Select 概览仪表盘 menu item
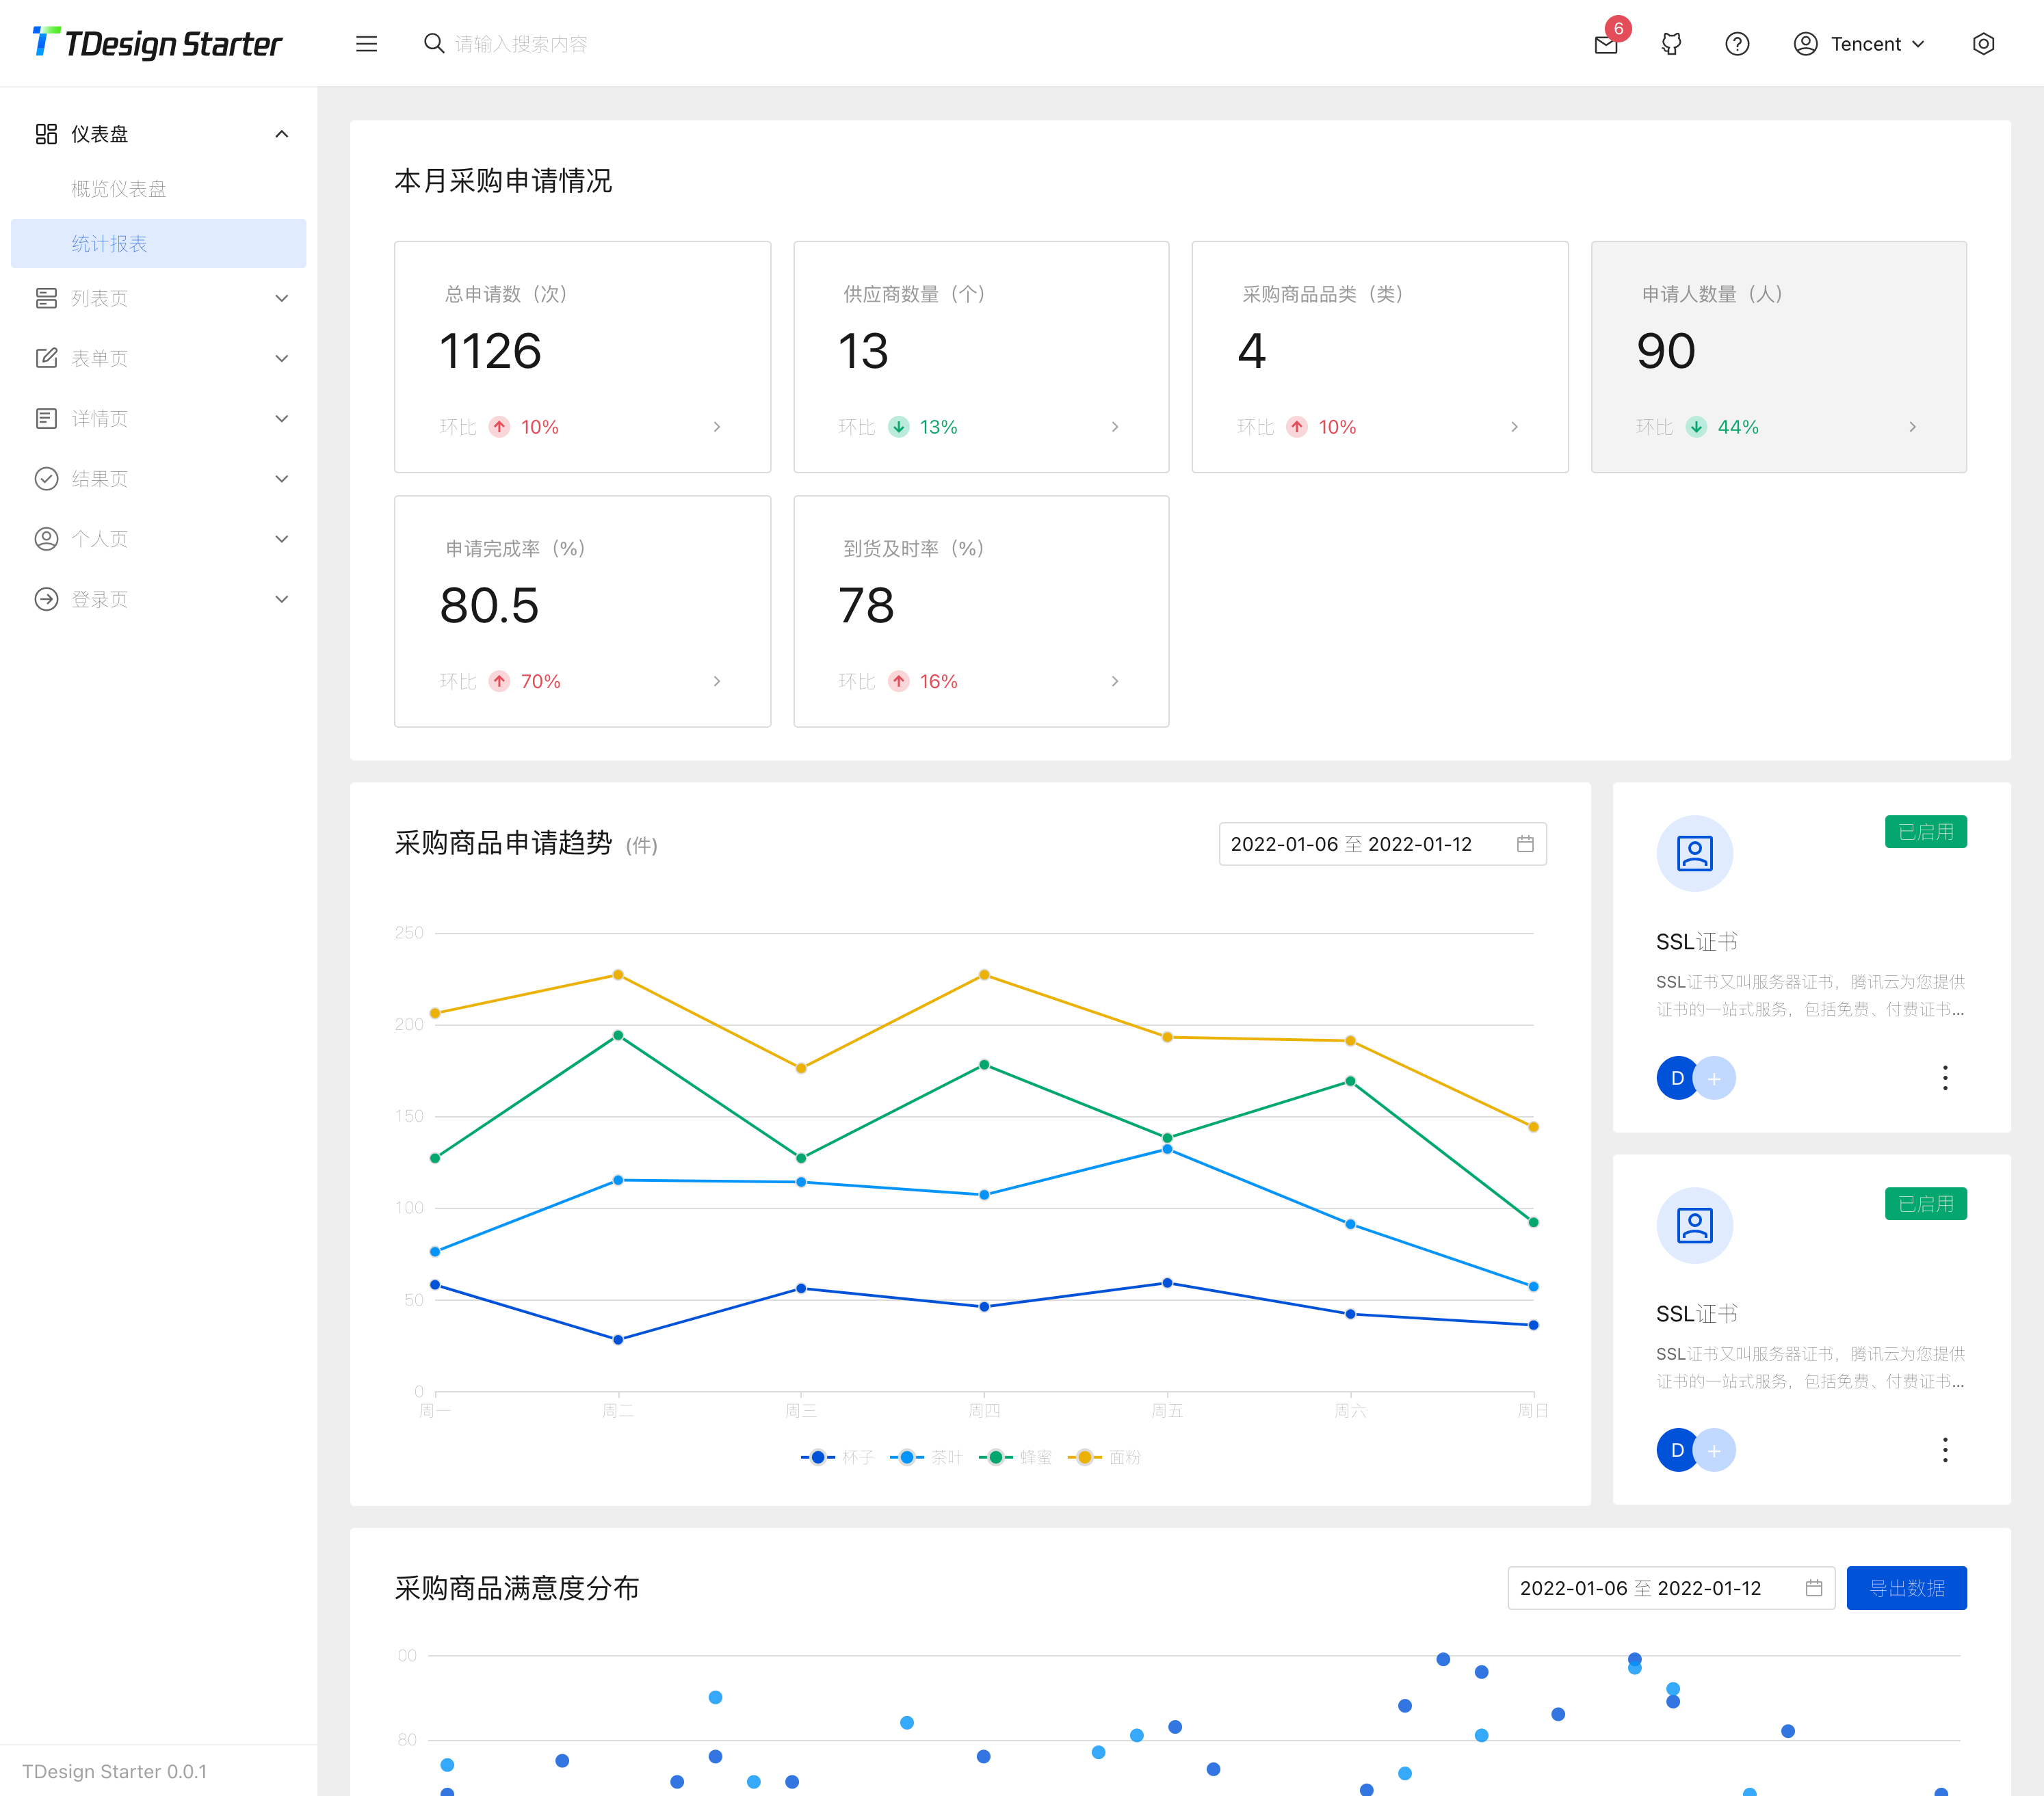 (x=159, y=189)
